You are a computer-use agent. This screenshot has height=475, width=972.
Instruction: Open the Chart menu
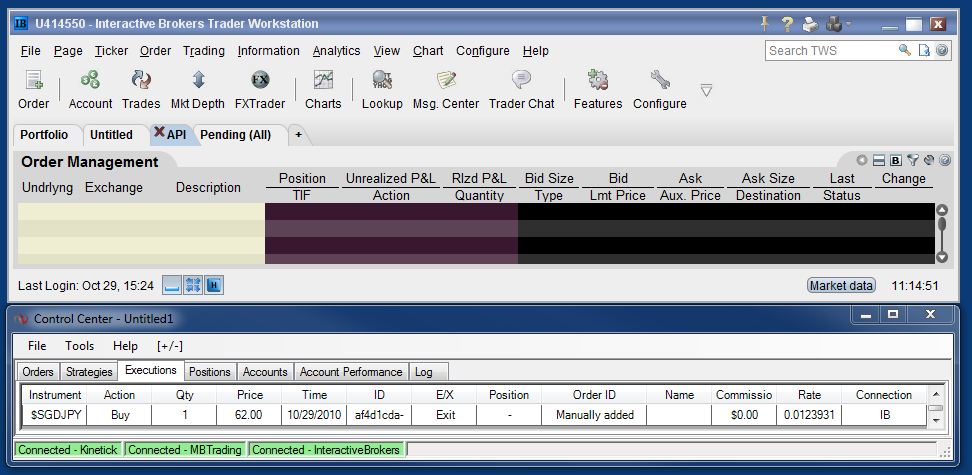pos(428,51)
